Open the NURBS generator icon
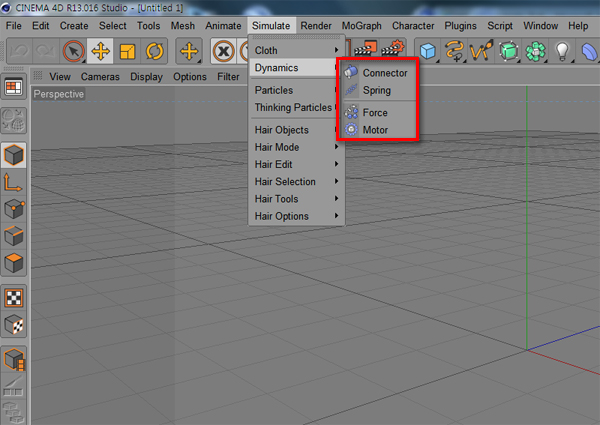The height and width of the screenshot is (425, 600). click(x=481, y=51)
